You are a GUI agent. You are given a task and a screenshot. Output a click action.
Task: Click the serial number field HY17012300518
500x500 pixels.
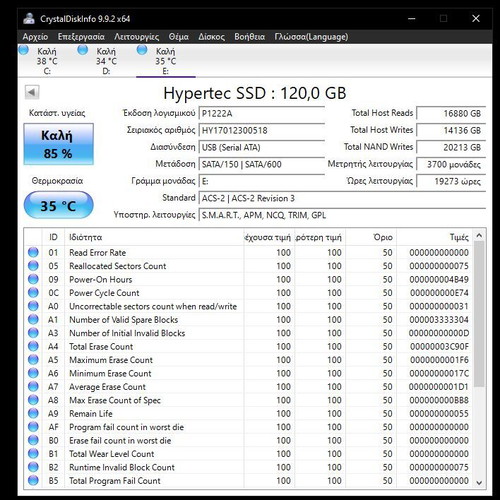[262, 130]
